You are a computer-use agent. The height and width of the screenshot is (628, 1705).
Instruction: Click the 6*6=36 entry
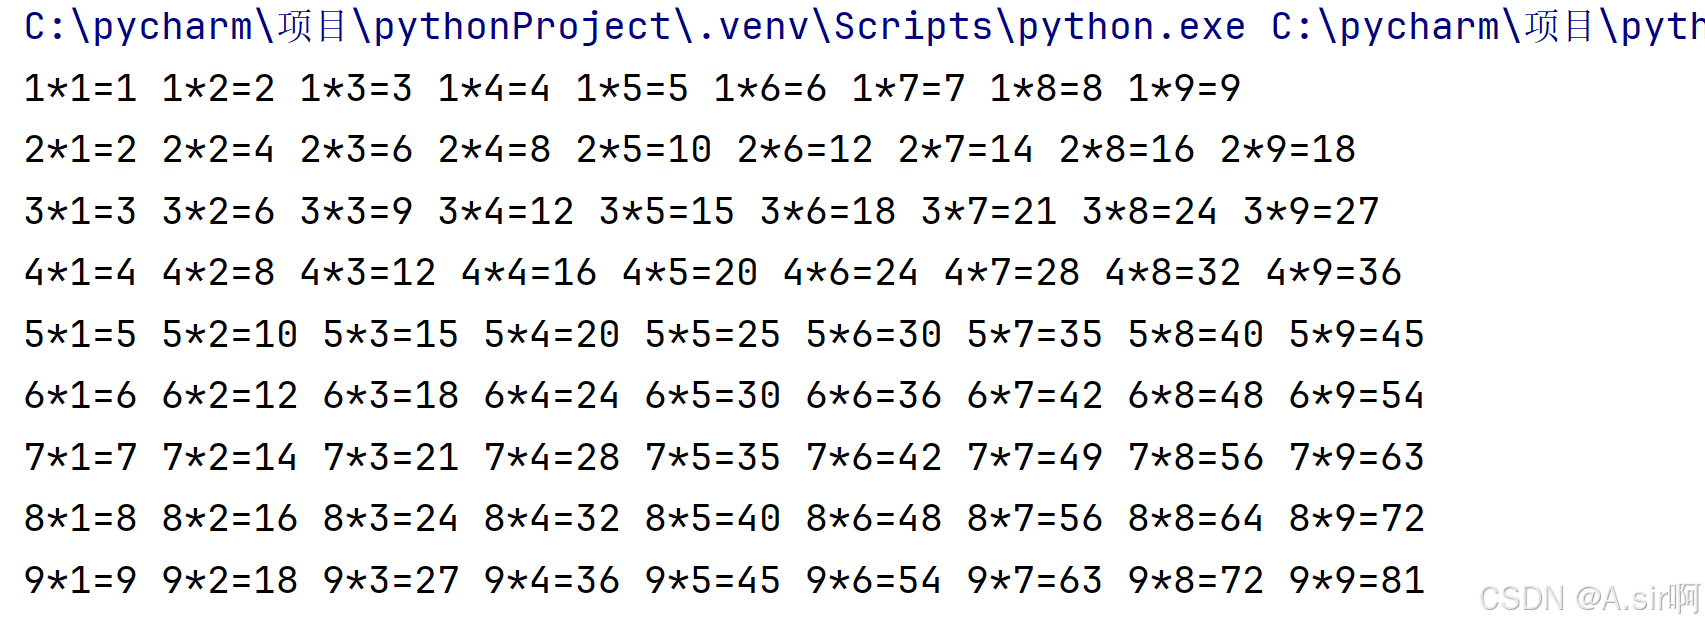(x=874, y=396)
